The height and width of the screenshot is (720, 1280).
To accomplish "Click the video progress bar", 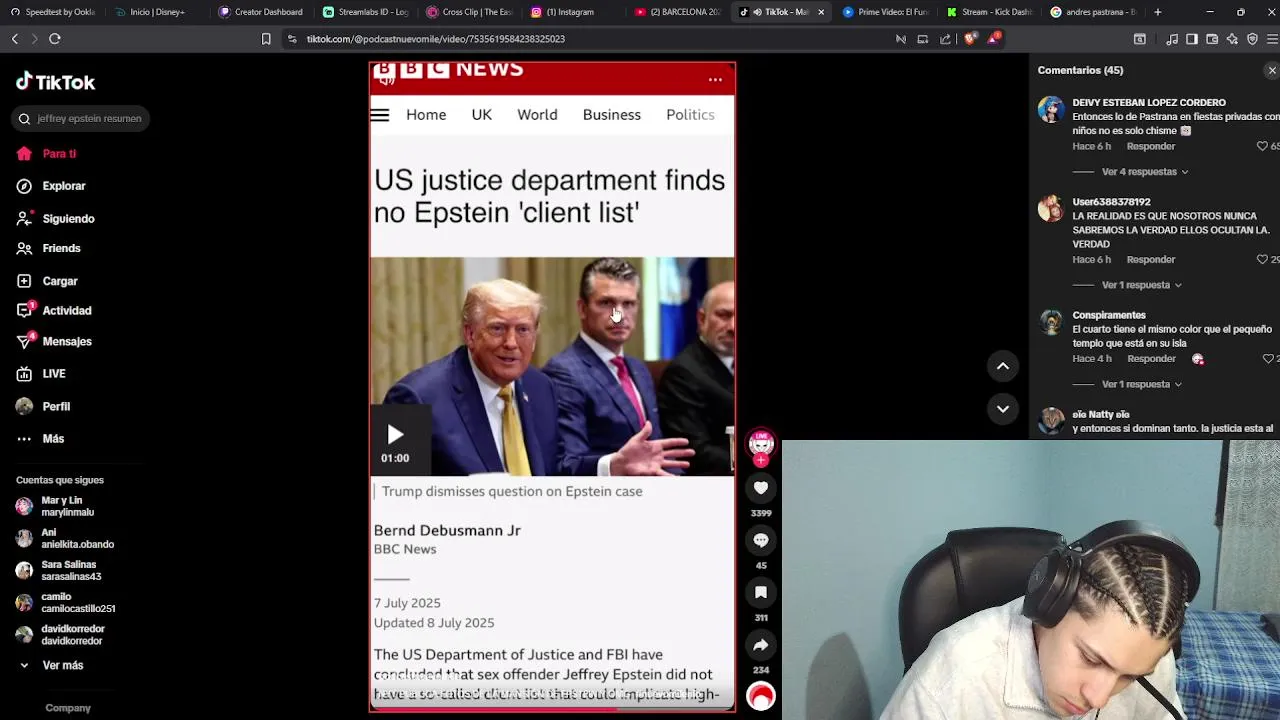I will 552,708.
